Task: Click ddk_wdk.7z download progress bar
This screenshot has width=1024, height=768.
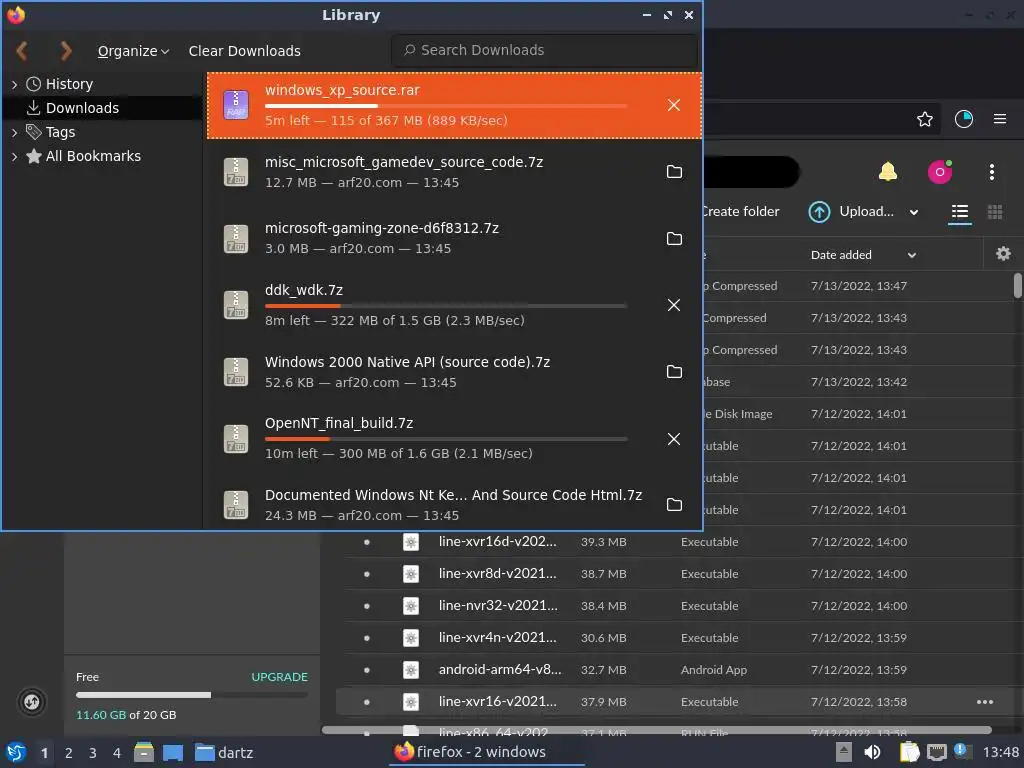Action: (446, 306)
